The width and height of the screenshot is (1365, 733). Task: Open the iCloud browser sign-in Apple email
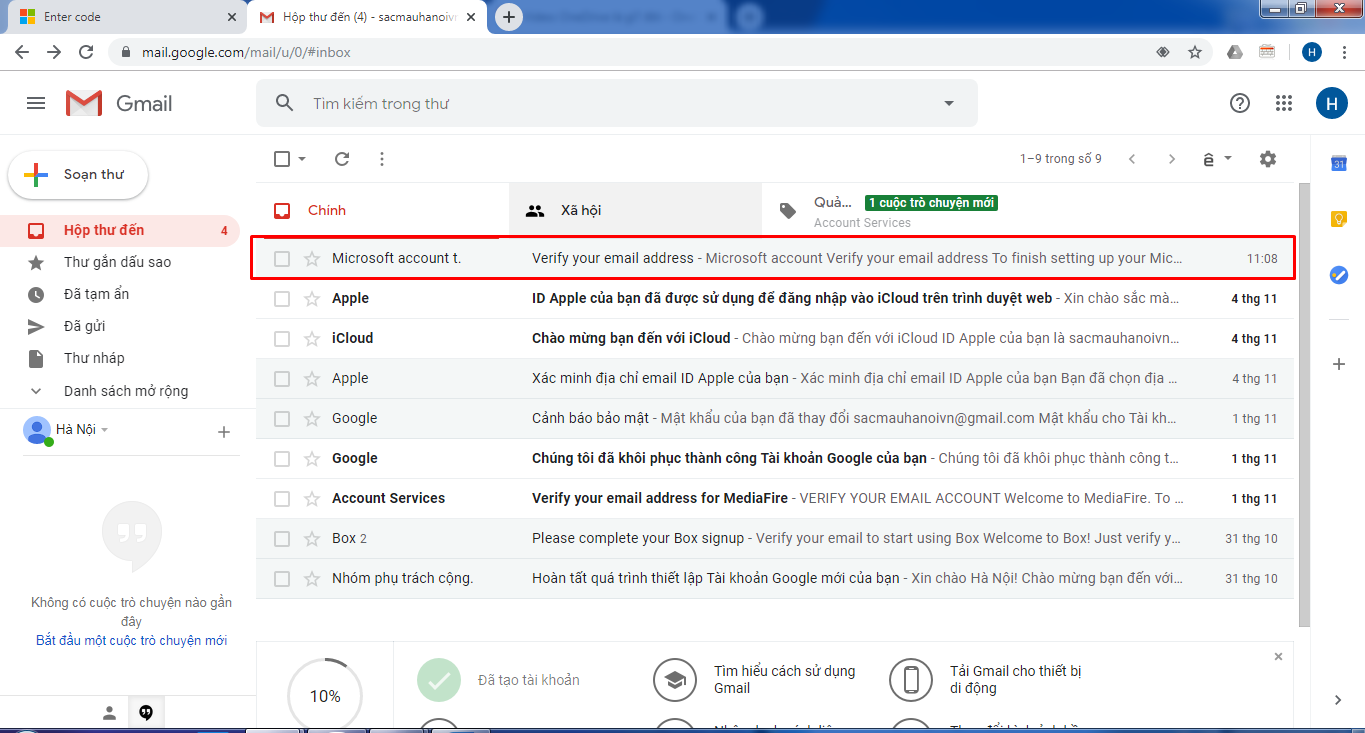point(775,298)
